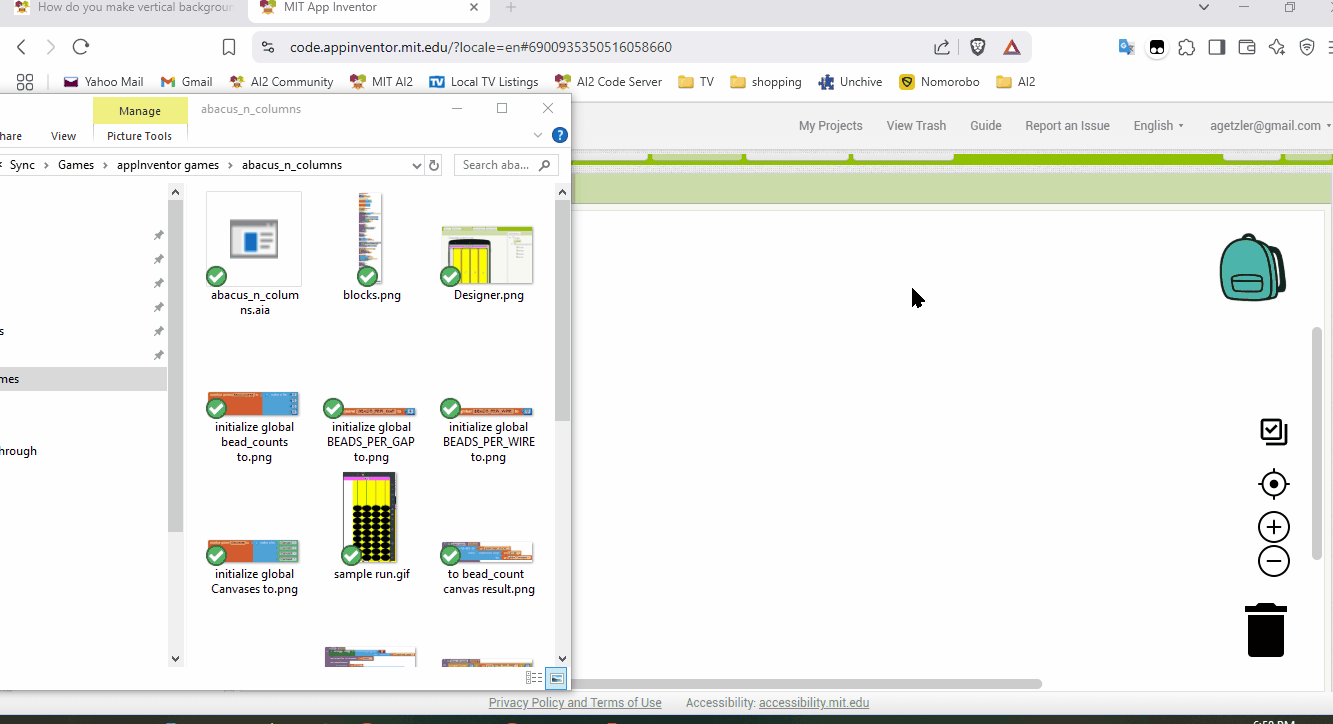
Task: Open the App Inventor backpack icon
Action: [x=1252, y=267]
